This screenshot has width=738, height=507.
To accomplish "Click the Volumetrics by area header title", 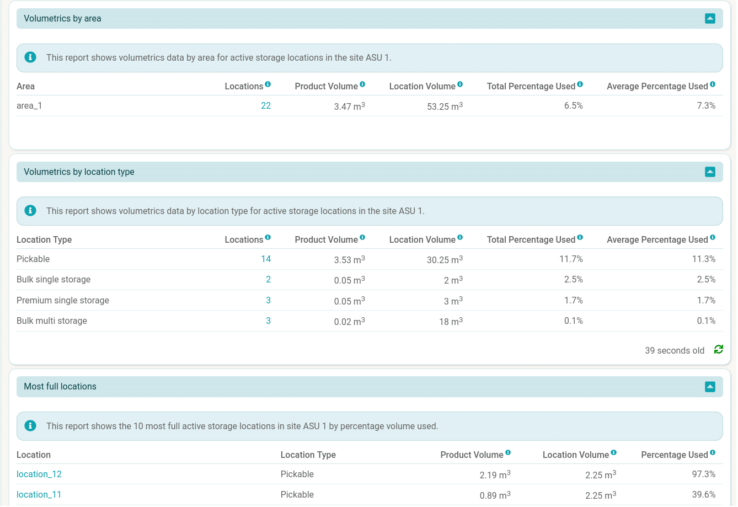I will [63, 18].
